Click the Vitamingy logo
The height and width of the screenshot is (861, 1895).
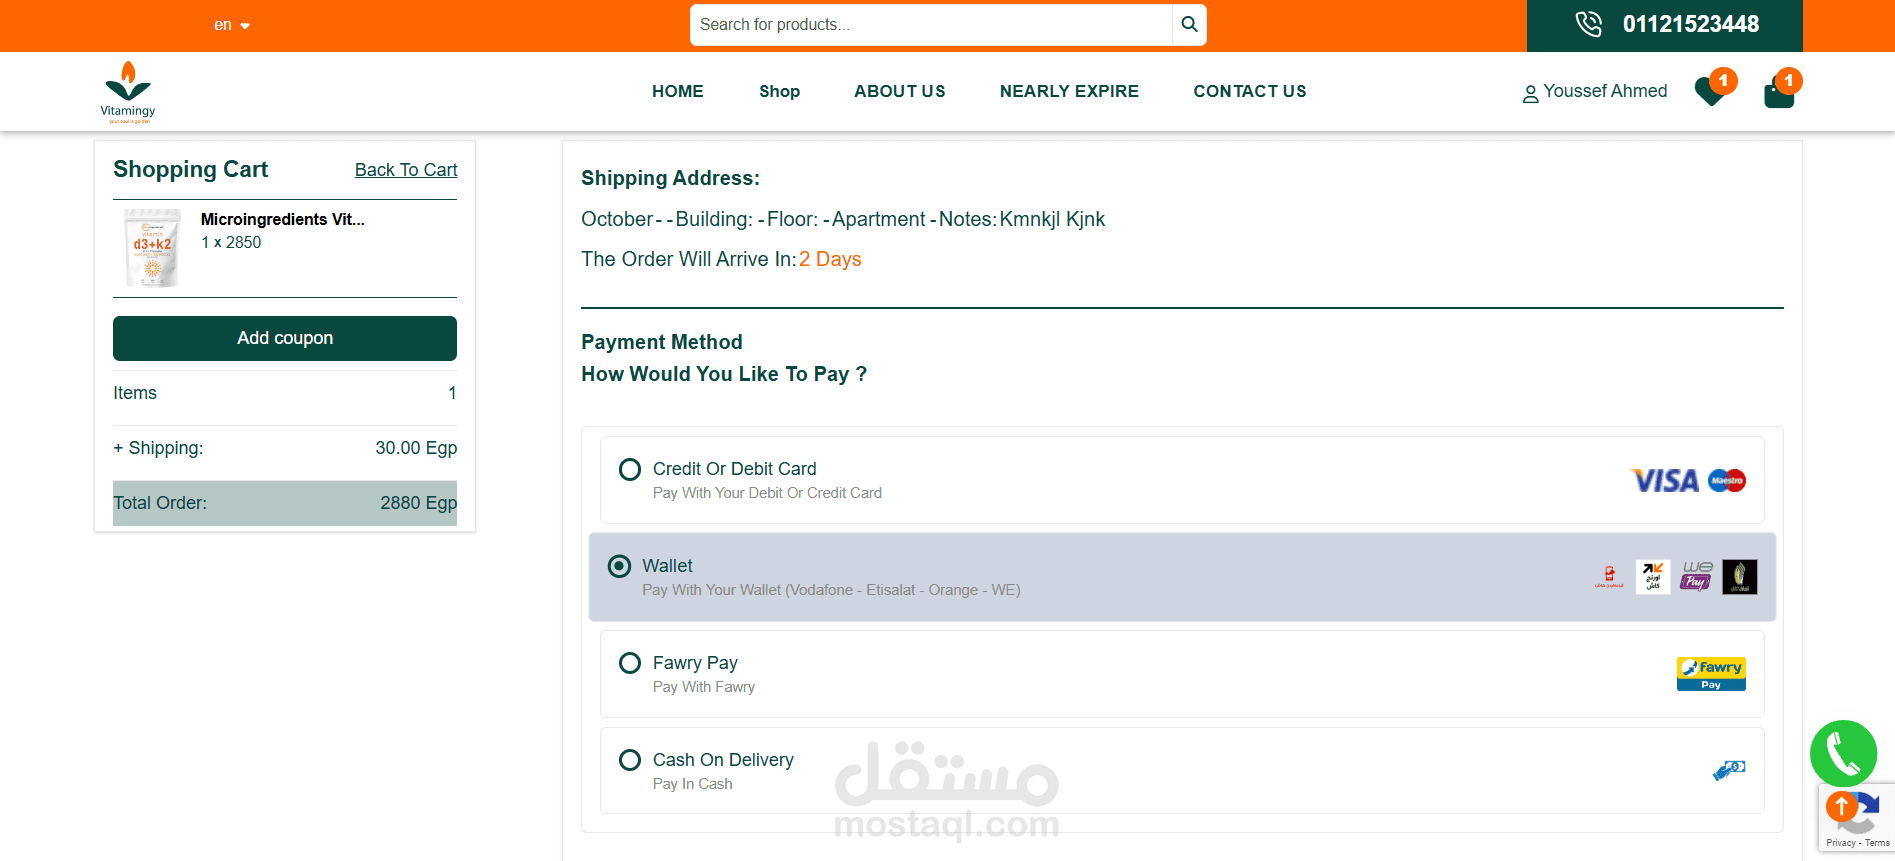128,92
